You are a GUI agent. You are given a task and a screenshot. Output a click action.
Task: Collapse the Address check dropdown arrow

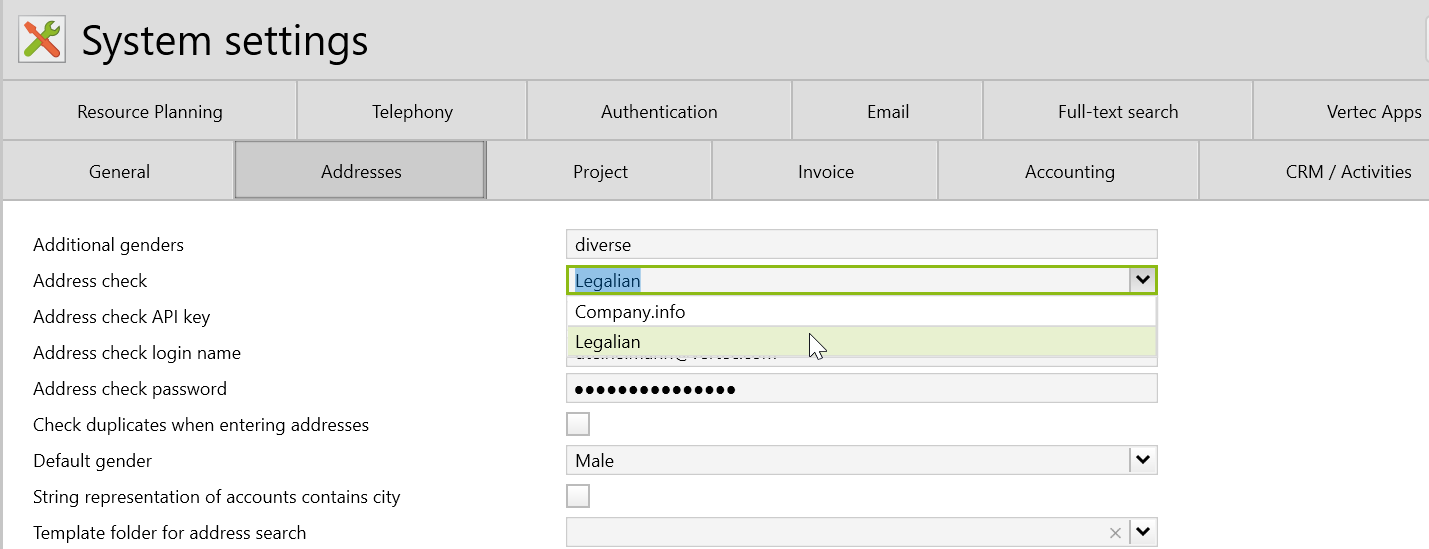1142,280
